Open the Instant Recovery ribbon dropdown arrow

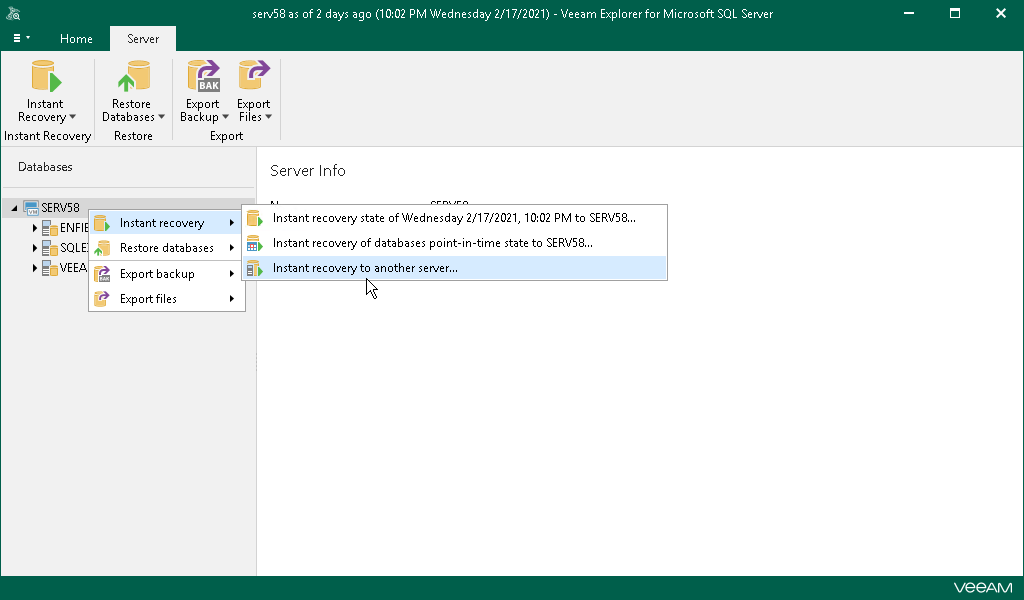click(72, 118)
